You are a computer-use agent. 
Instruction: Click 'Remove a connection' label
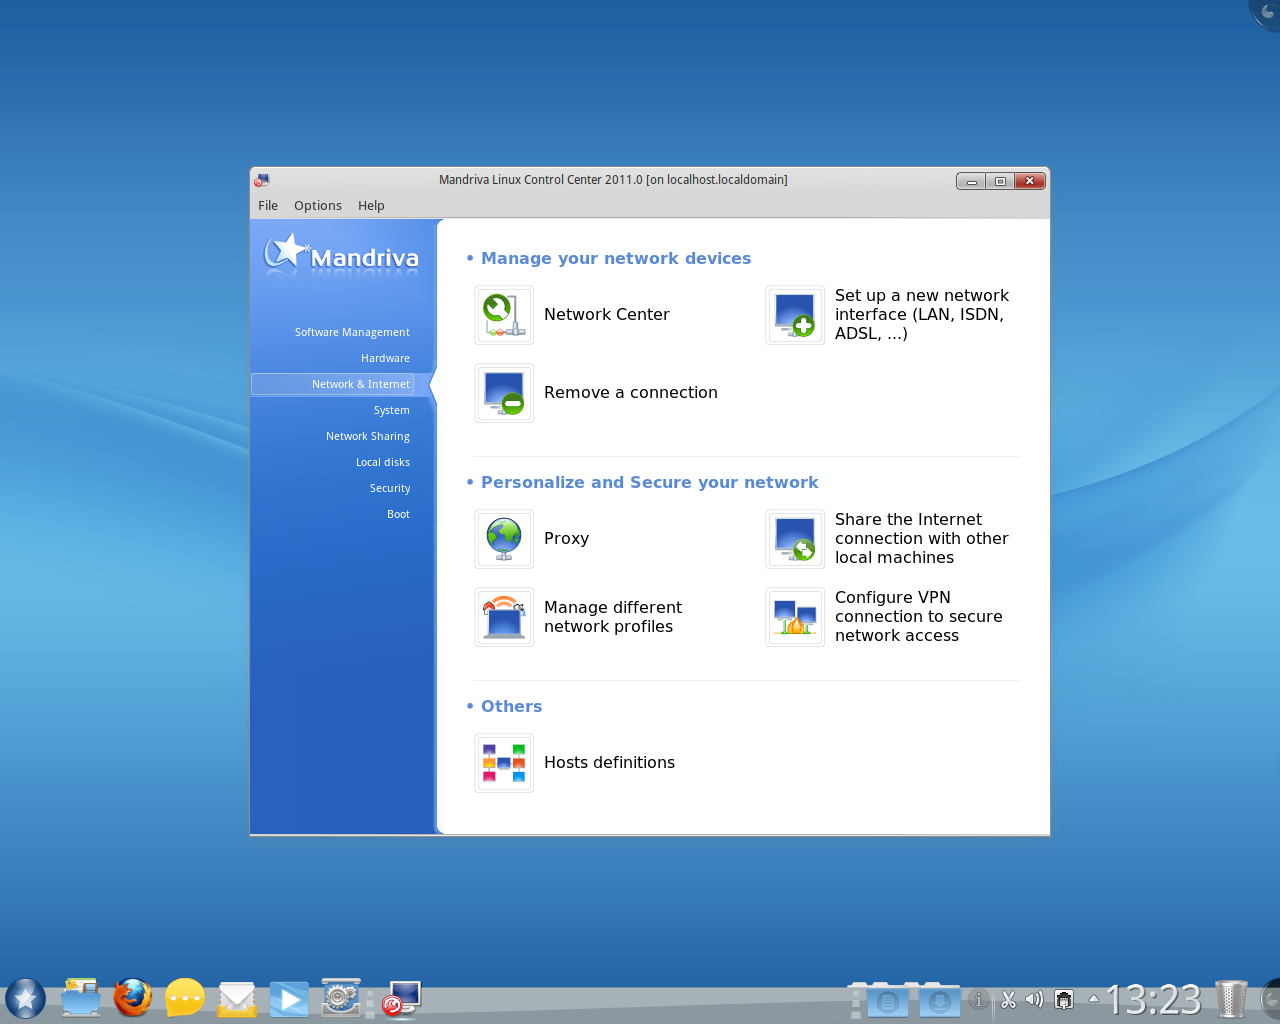coord(631,393)
